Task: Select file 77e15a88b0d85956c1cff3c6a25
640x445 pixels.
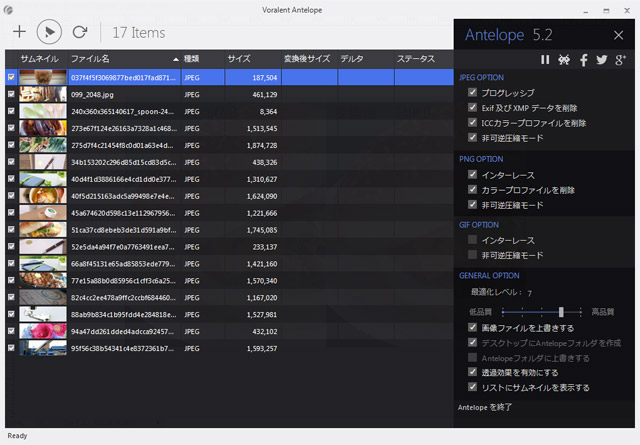Action: pos(123,281)
